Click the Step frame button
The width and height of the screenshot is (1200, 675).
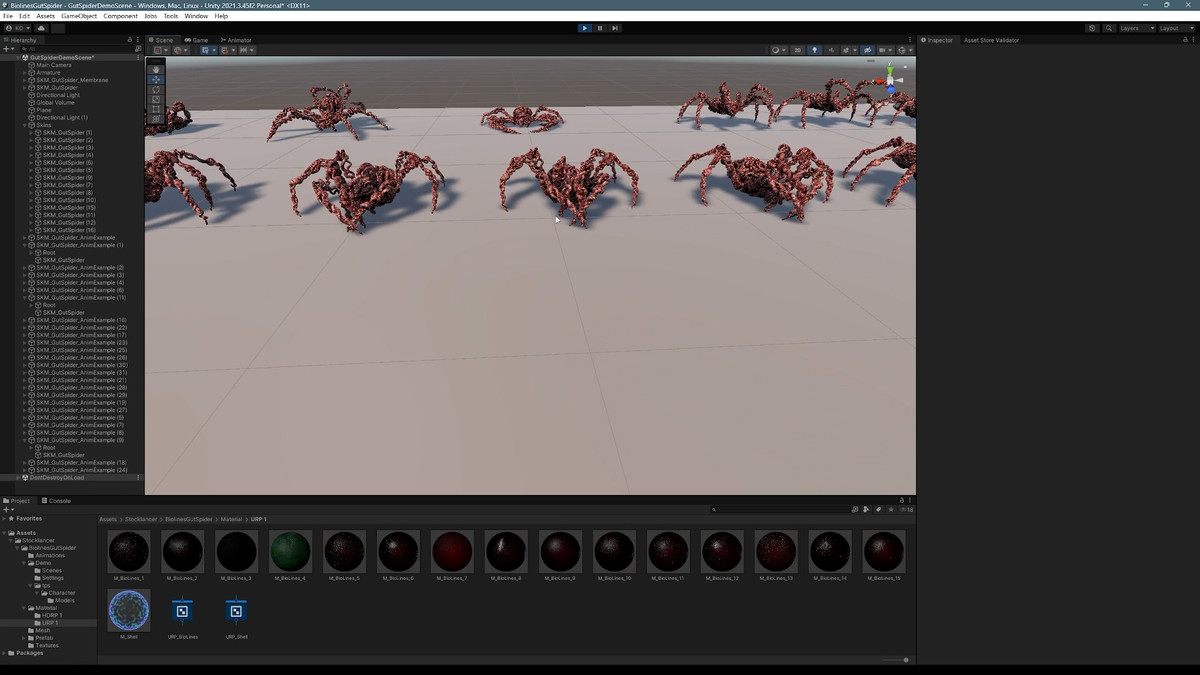click(x=615, y=28)
